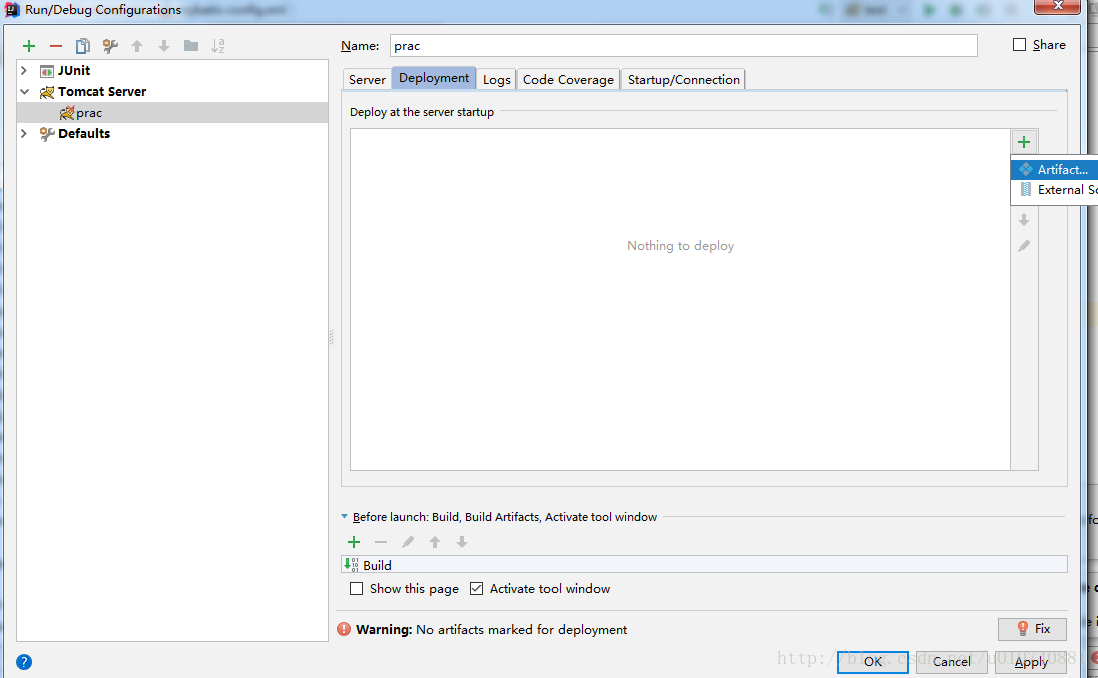Remove the before launch task
Viewport: 1098px width, 678px height.
381,542
